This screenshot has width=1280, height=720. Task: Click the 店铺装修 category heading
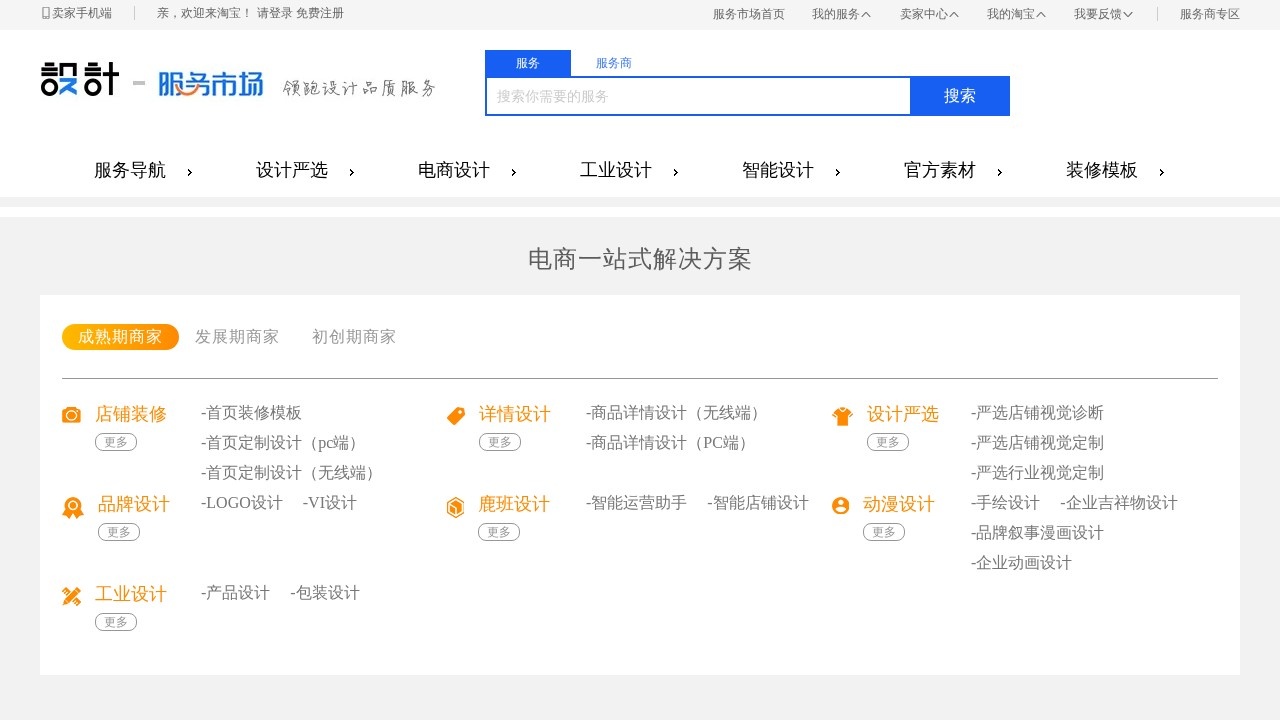point(131,414)
